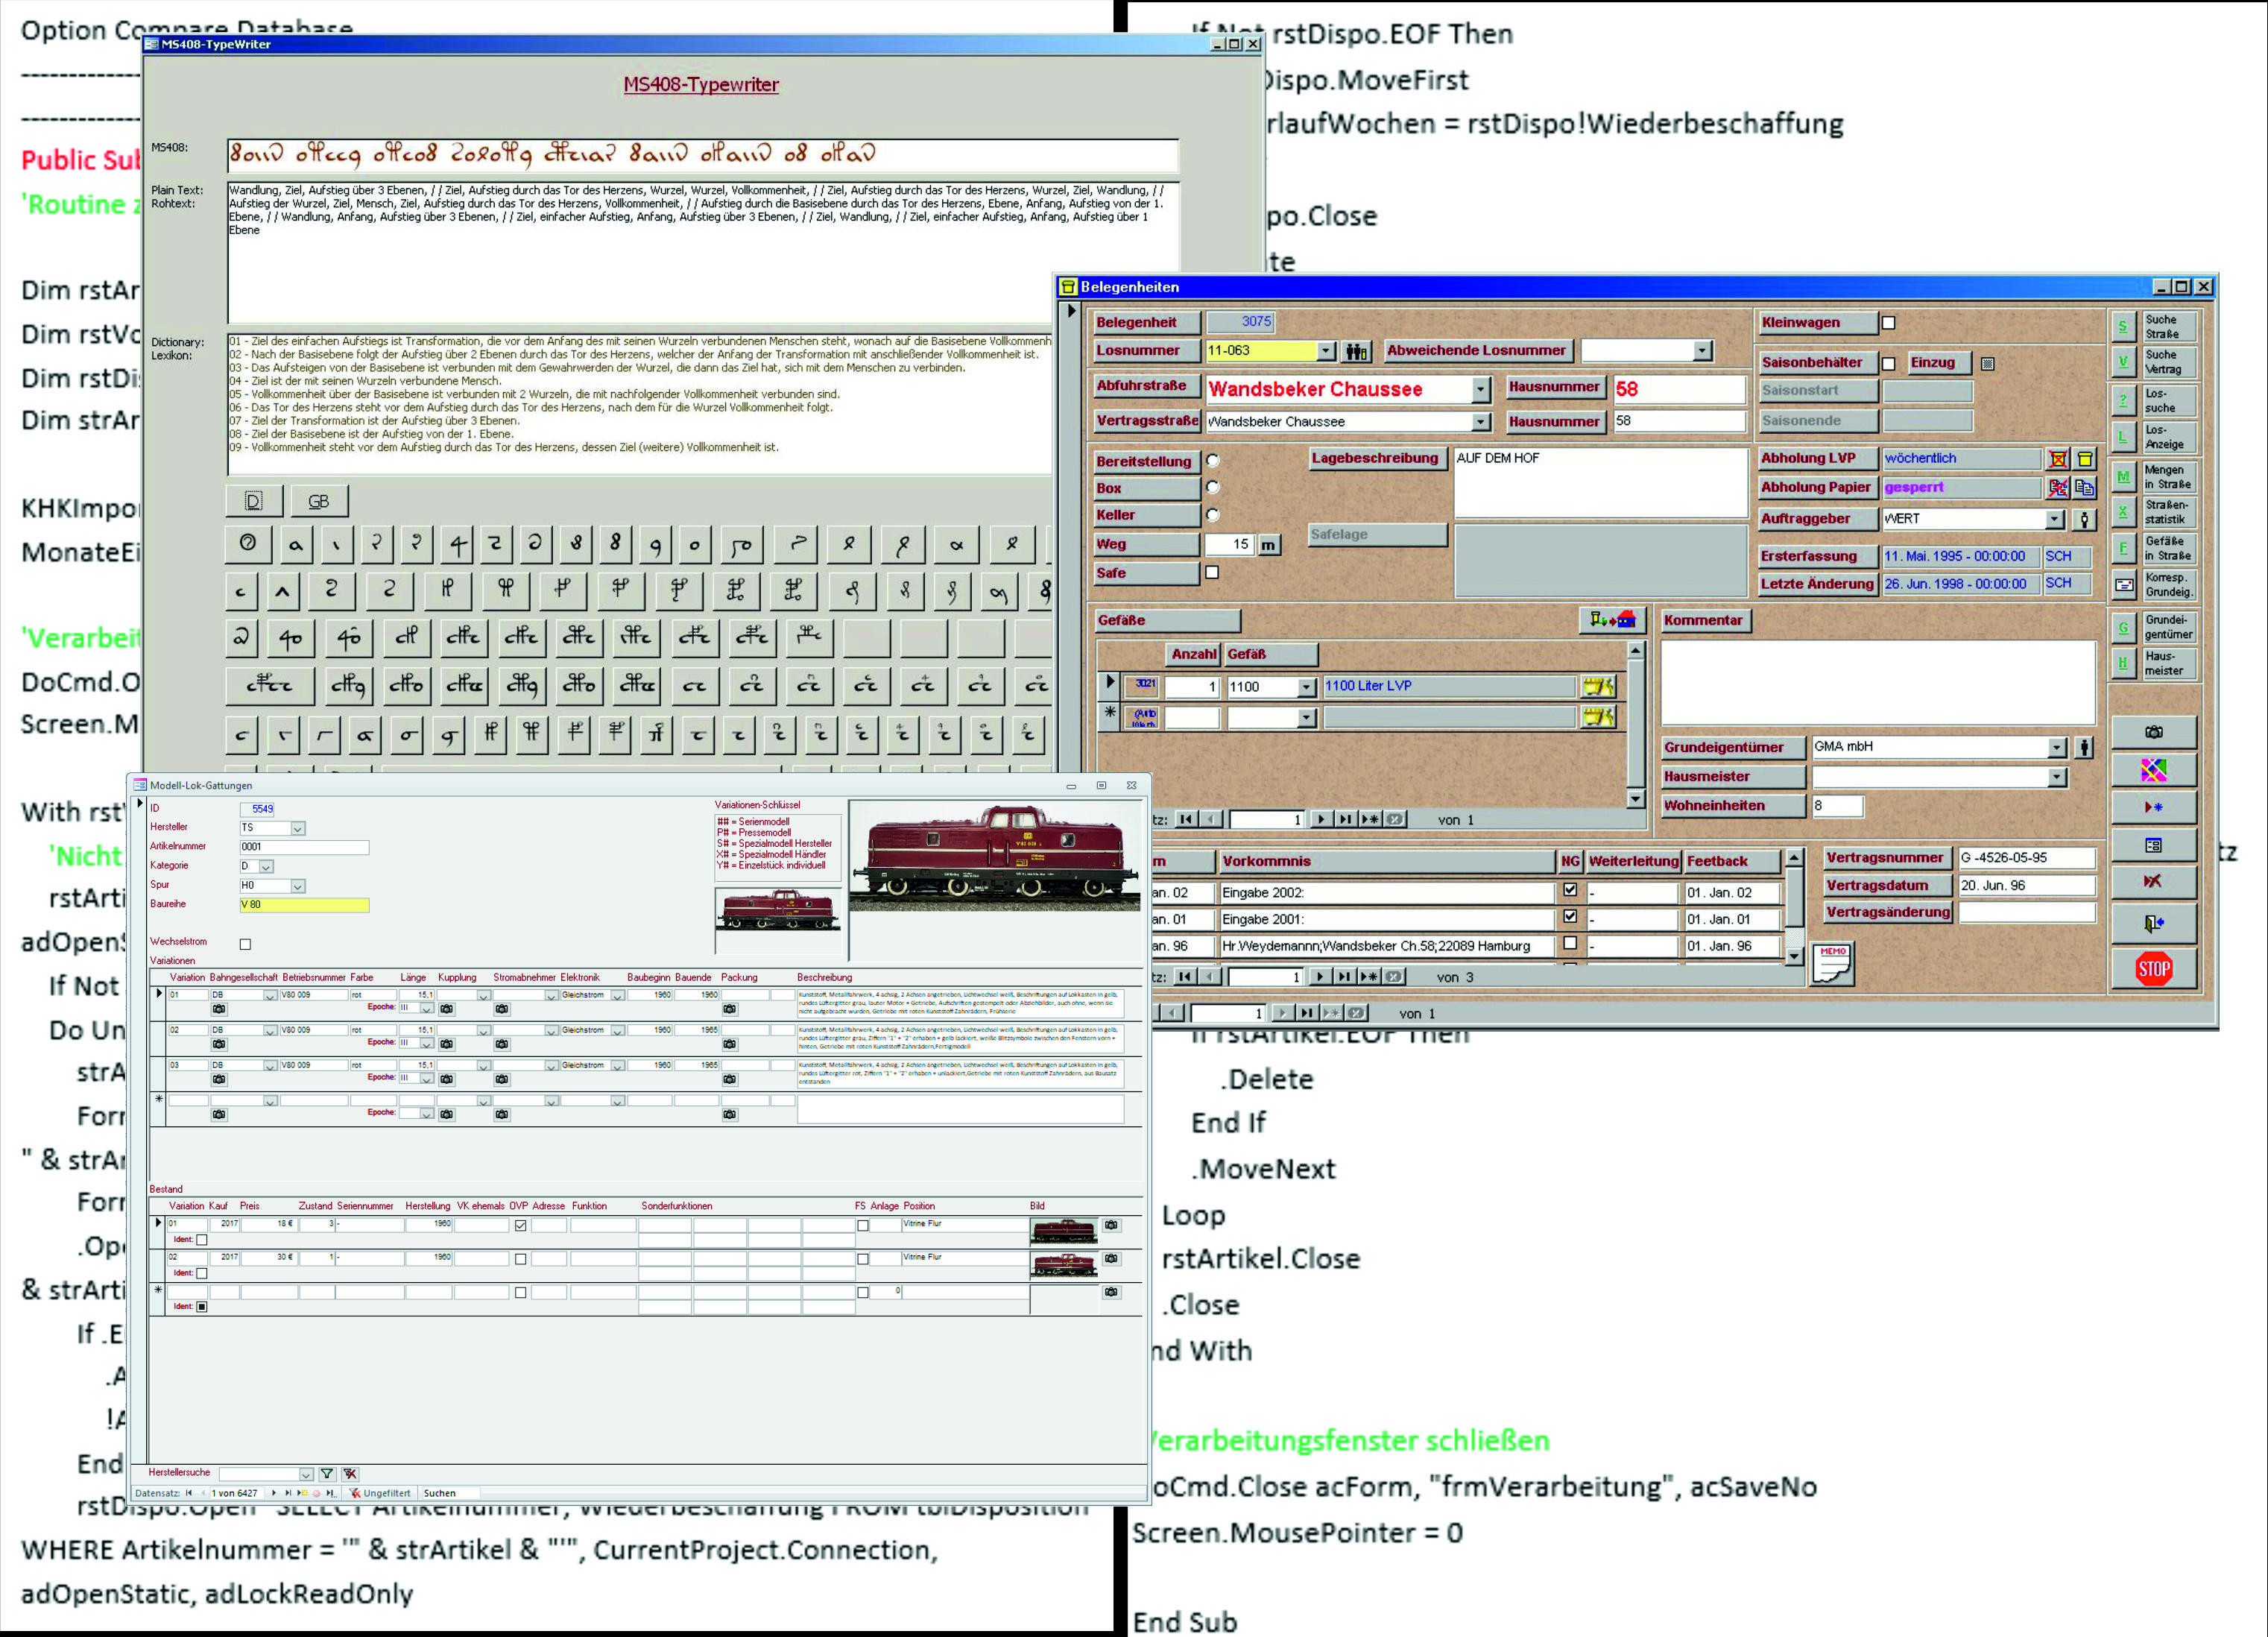Click person icon next to Grundeigentümer GMA mbH
2268x1637 pixels.
tap(2084, 747)
